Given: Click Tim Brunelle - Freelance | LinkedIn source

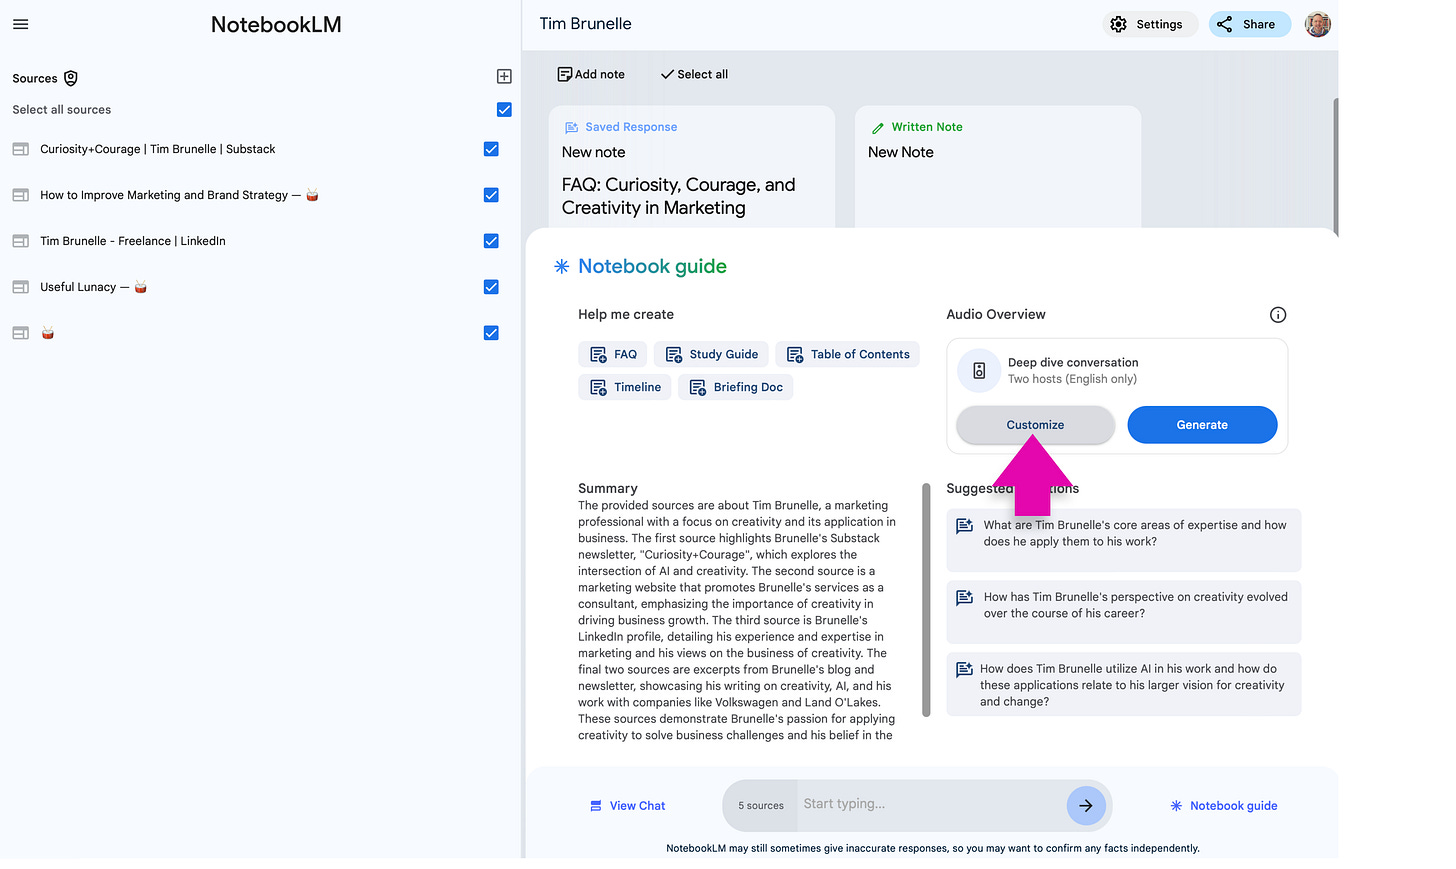Looking at the screenshot, I should (133, 241).
